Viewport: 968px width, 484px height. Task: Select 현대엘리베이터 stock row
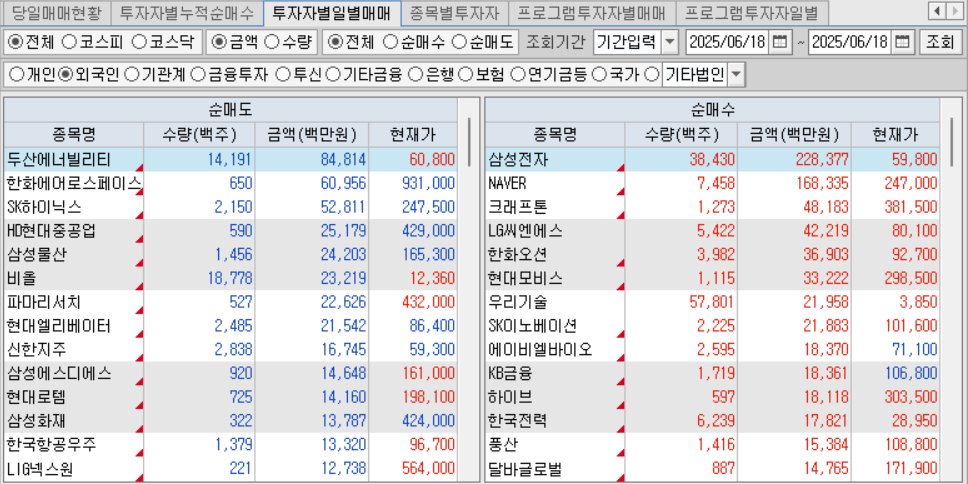point(231,325)
